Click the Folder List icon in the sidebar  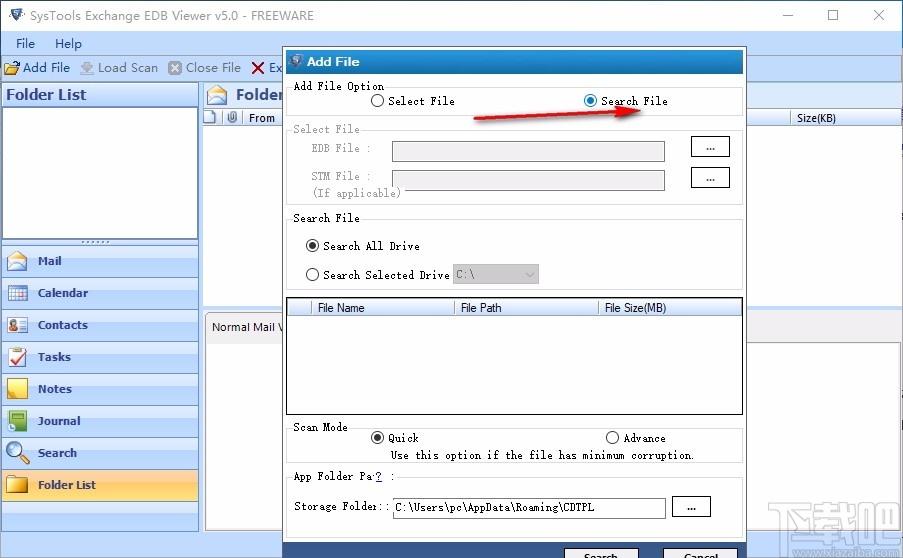coord(17,485)
